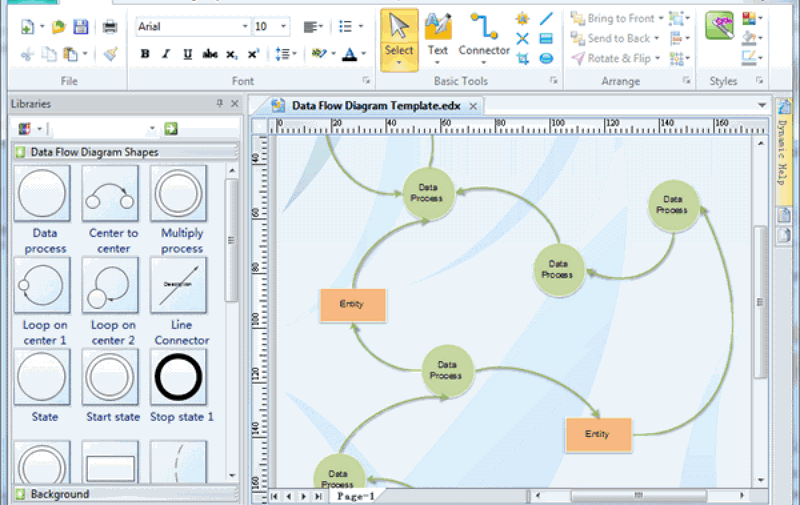Screen dimensions: 800x505
Task: Go to the next page arrow
Action: pos(304,496)
